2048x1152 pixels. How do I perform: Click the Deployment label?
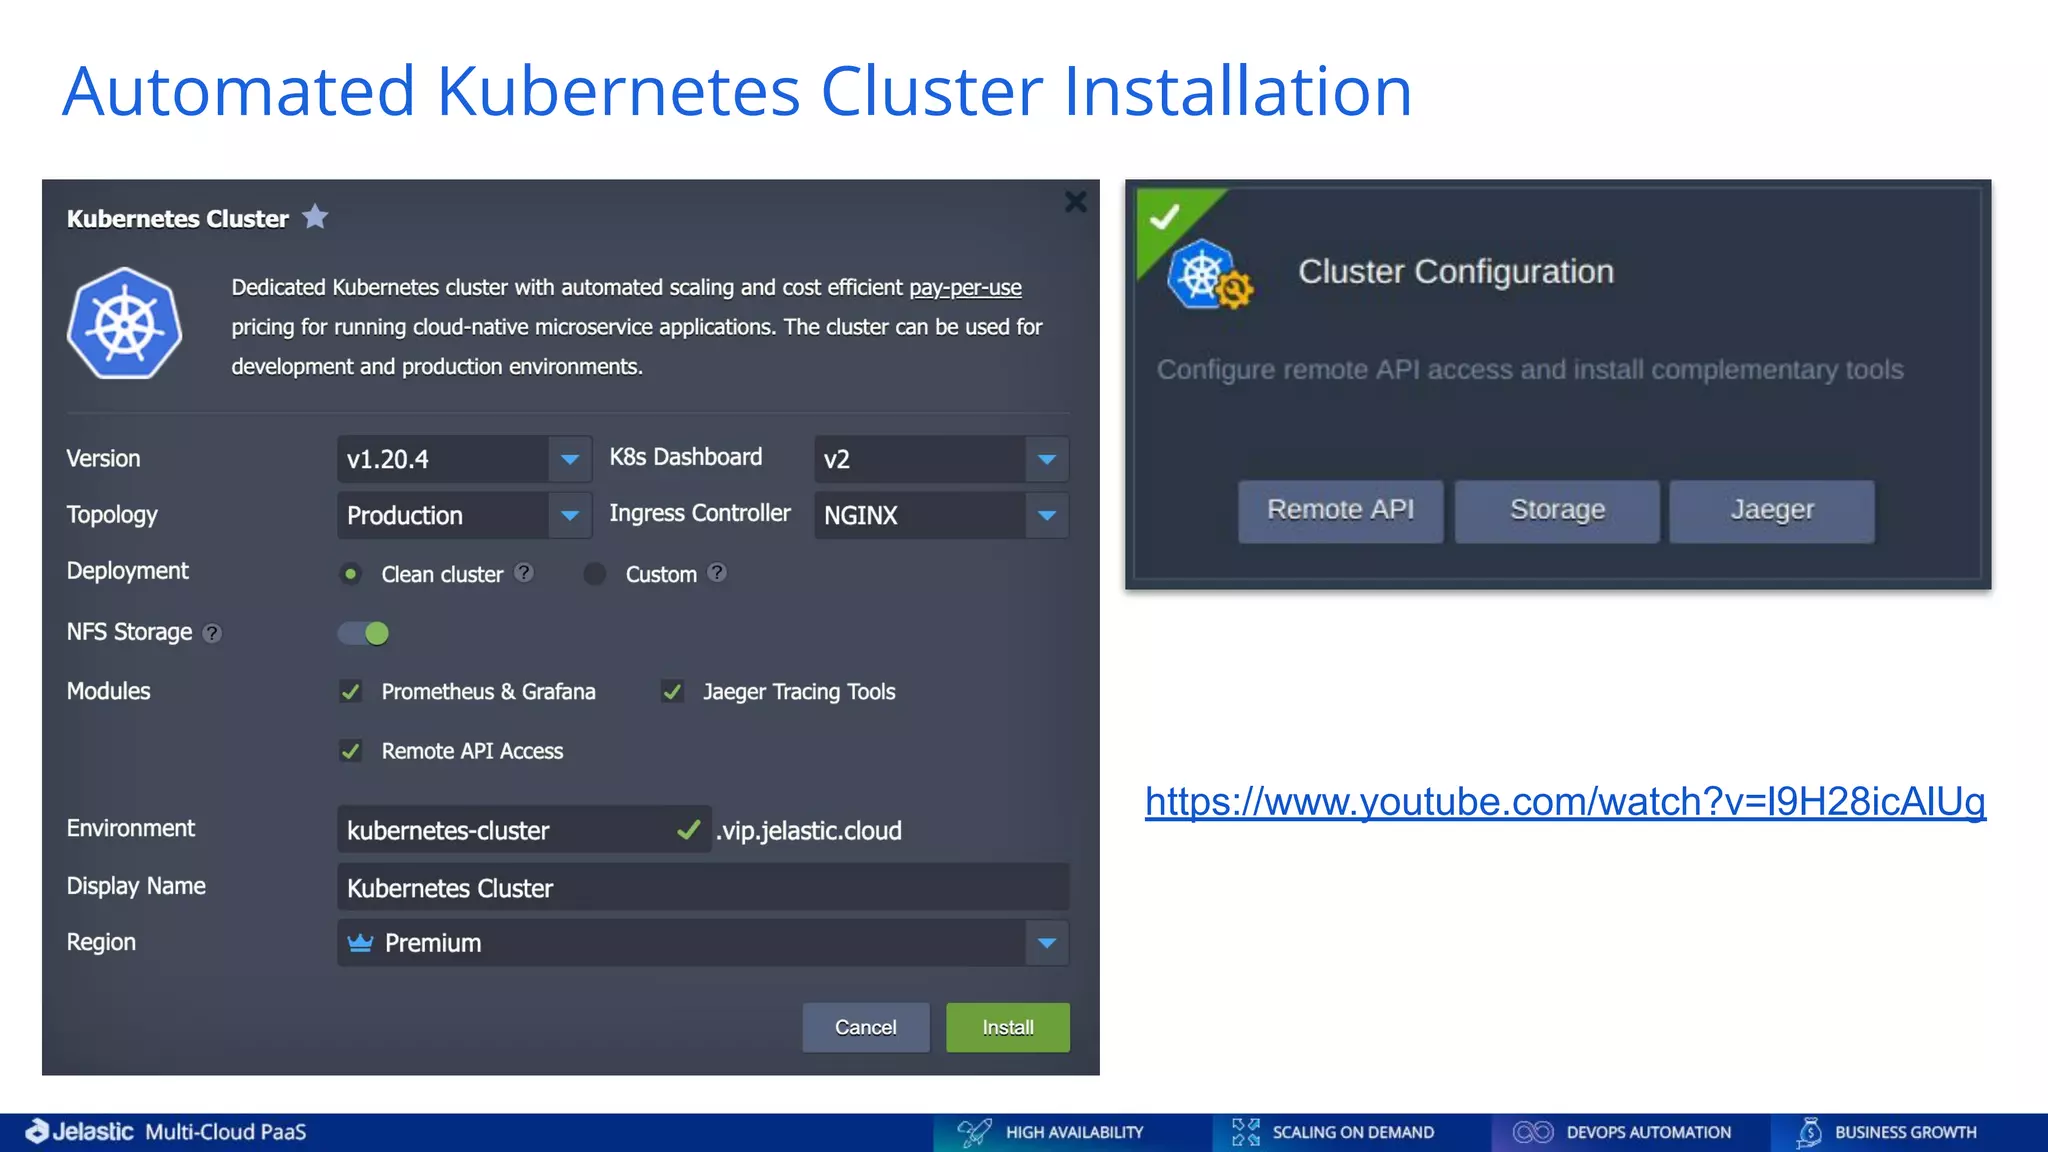pos(127,571)
